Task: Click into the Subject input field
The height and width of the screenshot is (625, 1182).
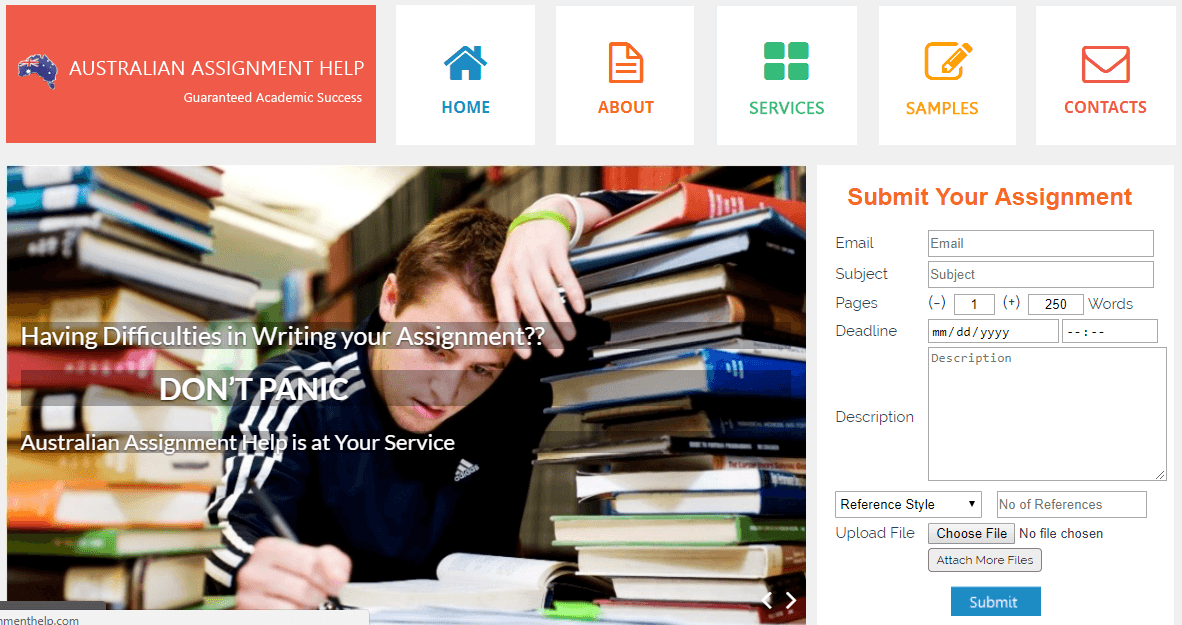Action: click(x=1040, y=274)
